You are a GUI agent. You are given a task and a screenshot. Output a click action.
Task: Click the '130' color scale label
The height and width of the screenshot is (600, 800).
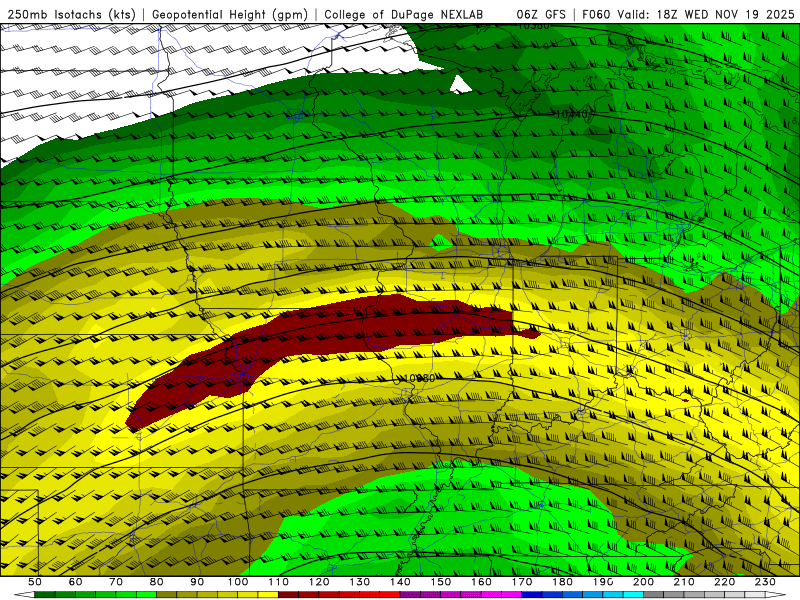pyautogui.click(x=360, y=582)
